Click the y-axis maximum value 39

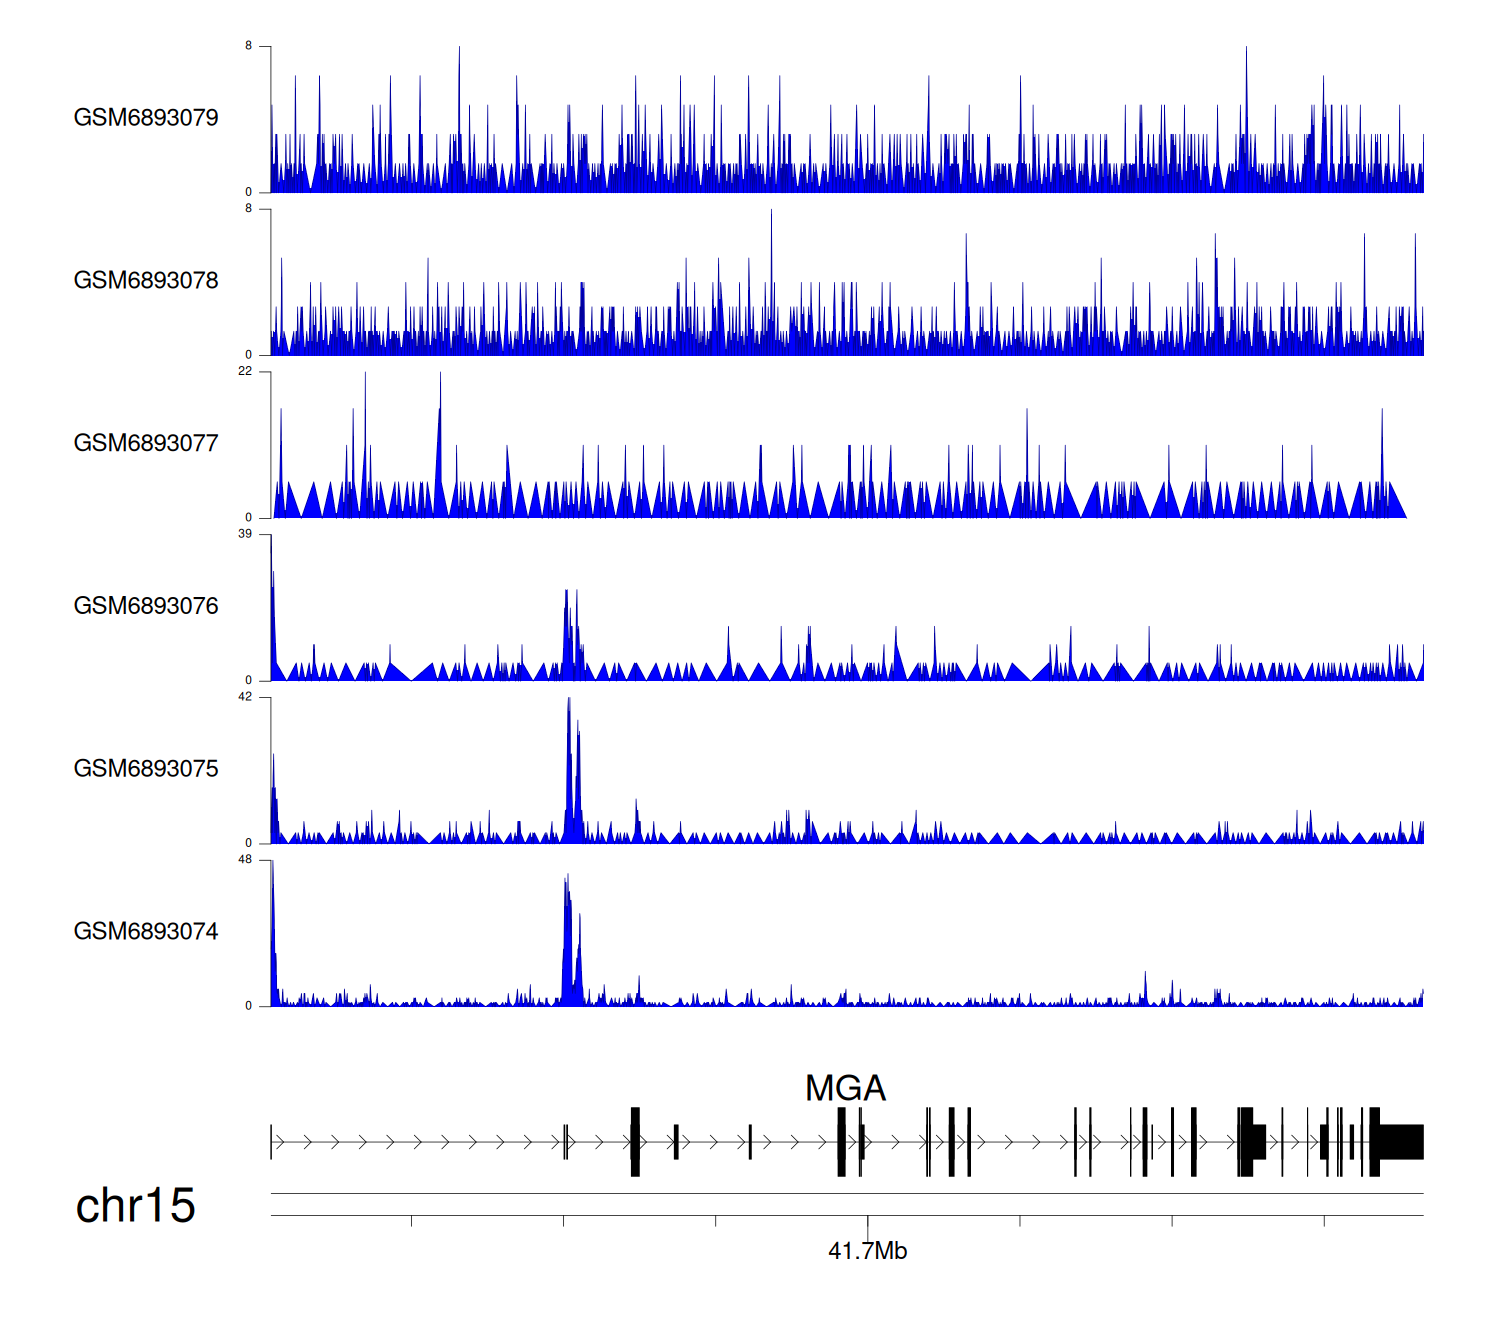click(245, 534)
